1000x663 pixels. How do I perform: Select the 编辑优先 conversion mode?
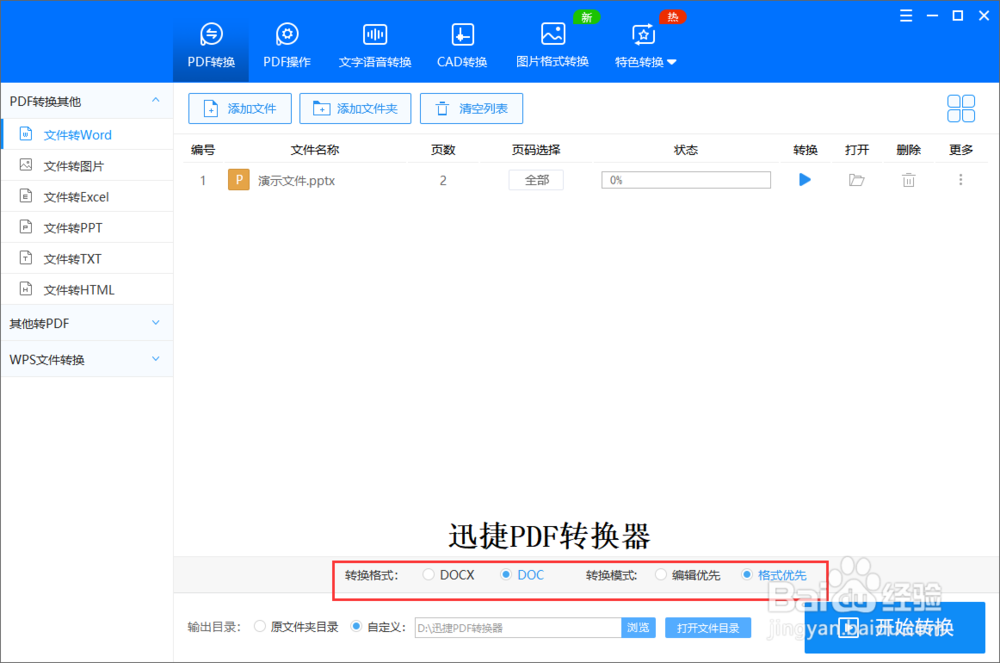pos(661,575)
